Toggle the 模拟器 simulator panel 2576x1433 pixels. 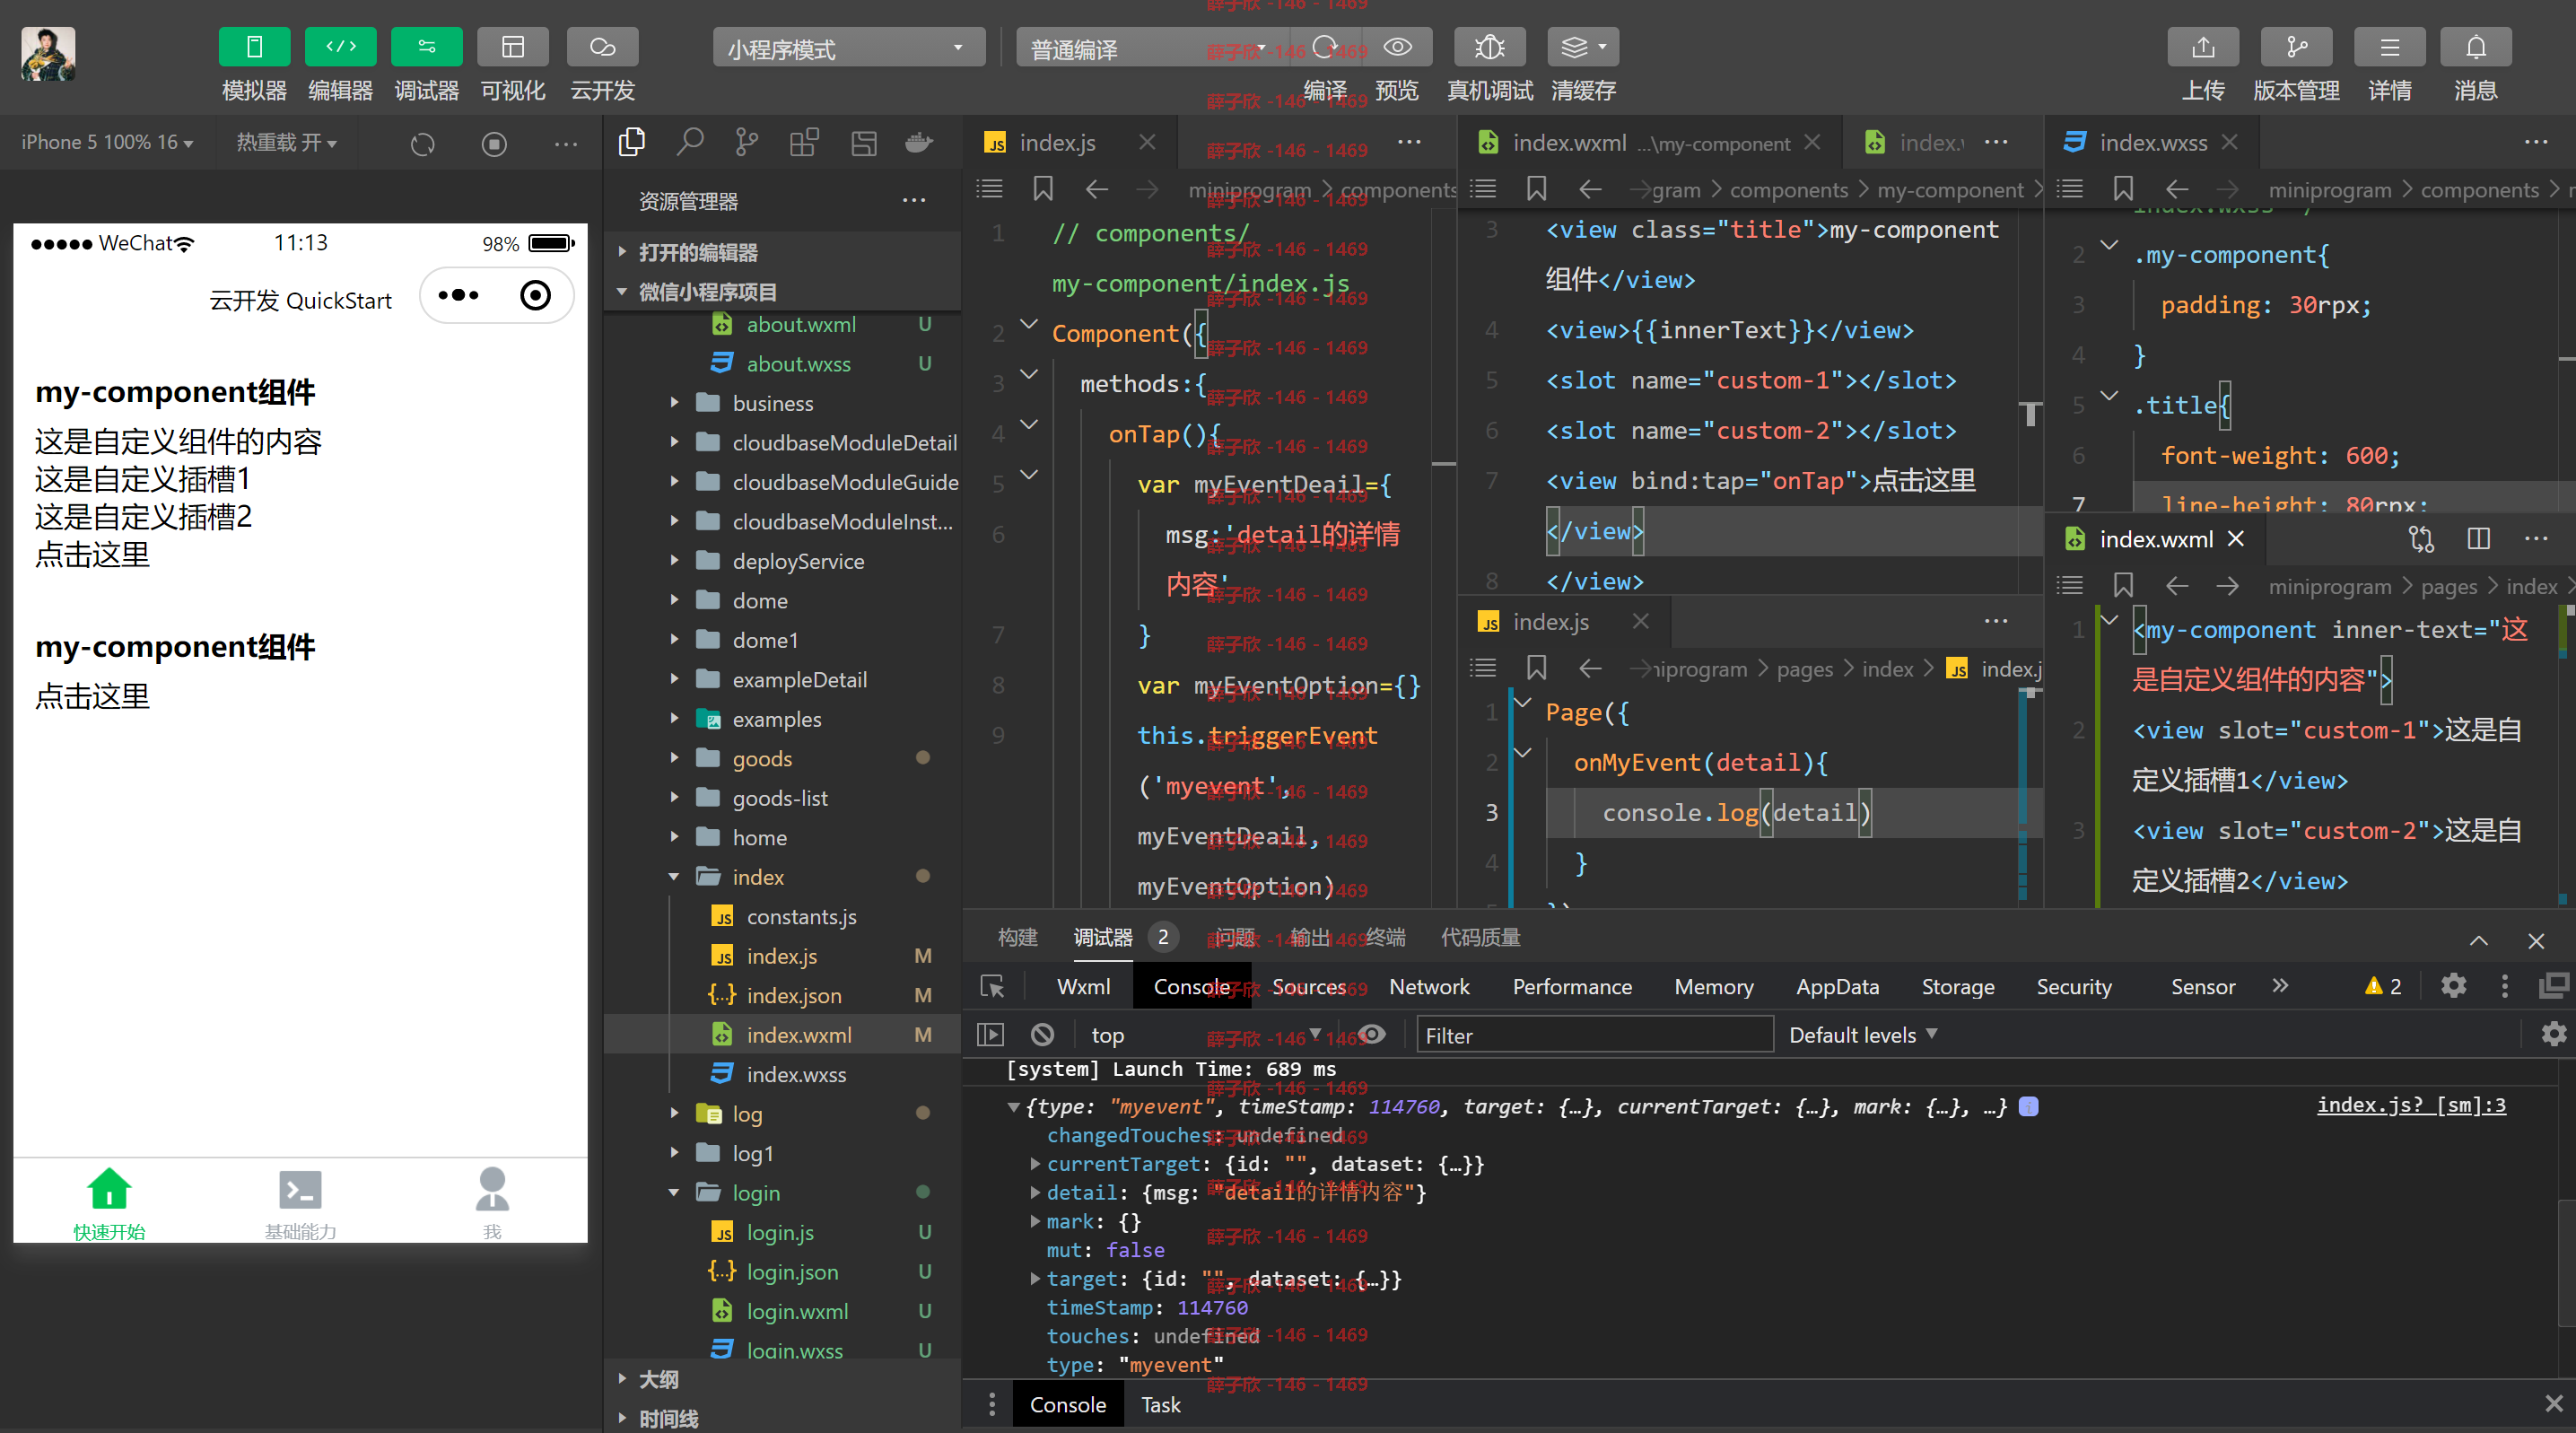click(x=254, y=47)
